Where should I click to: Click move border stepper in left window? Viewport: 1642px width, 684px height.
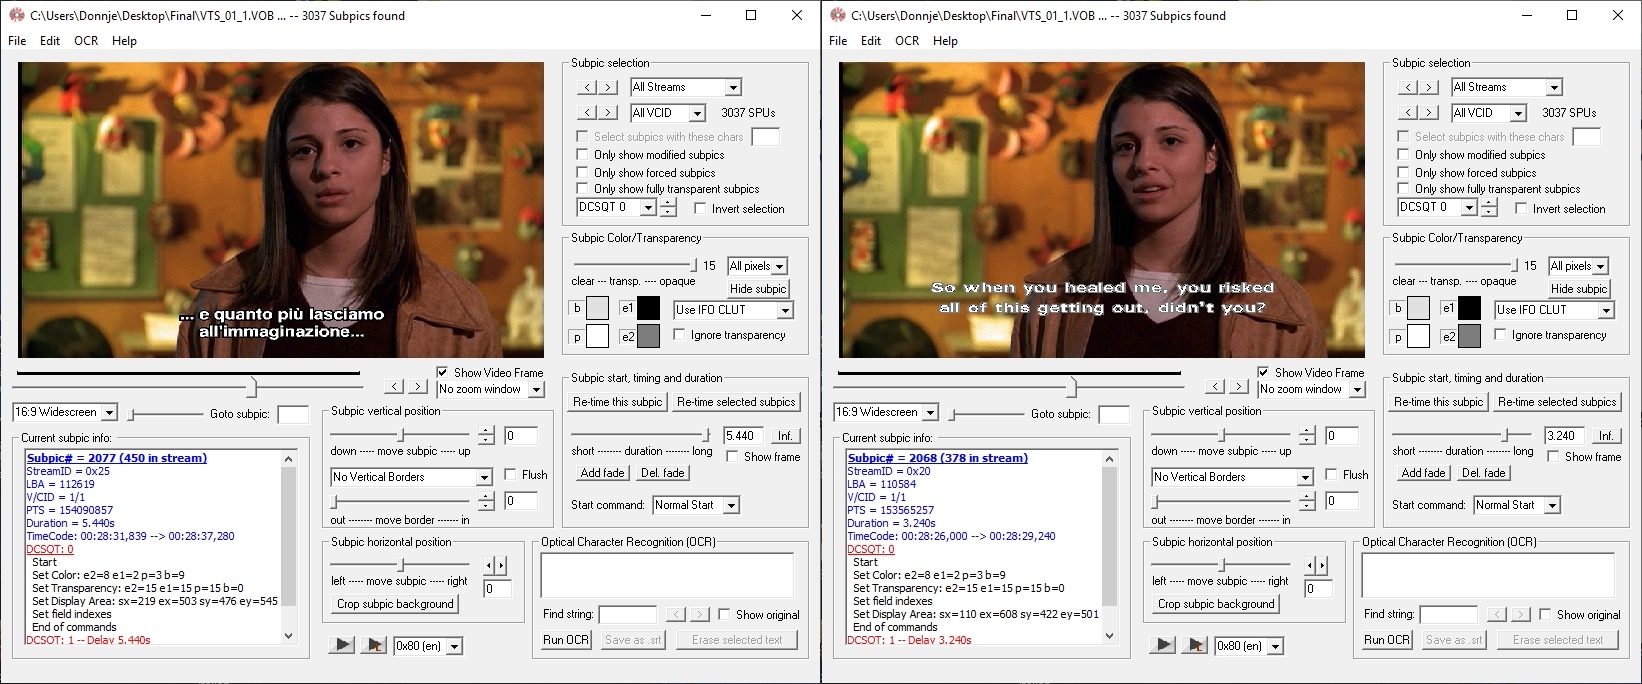click(486, 500)
